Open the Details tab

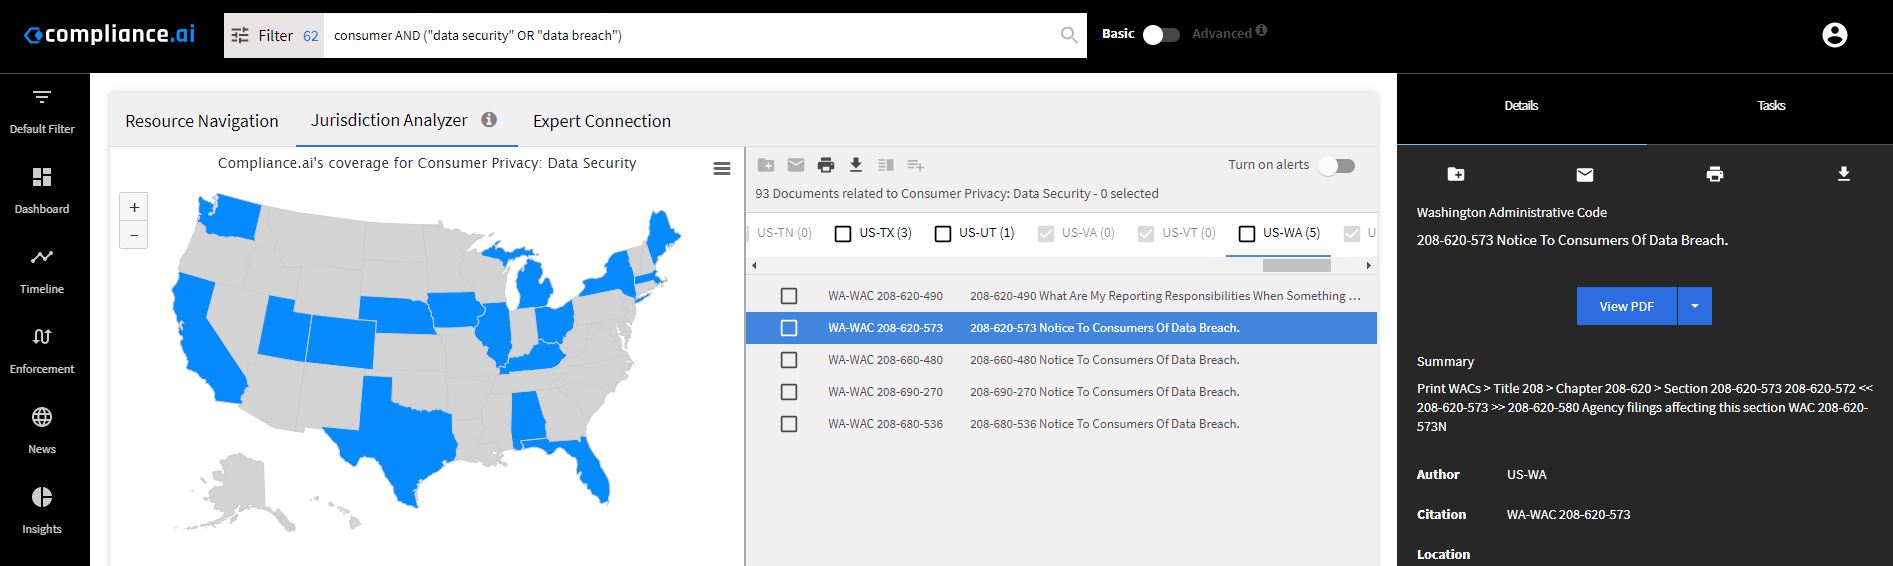tap(1521, 105)
